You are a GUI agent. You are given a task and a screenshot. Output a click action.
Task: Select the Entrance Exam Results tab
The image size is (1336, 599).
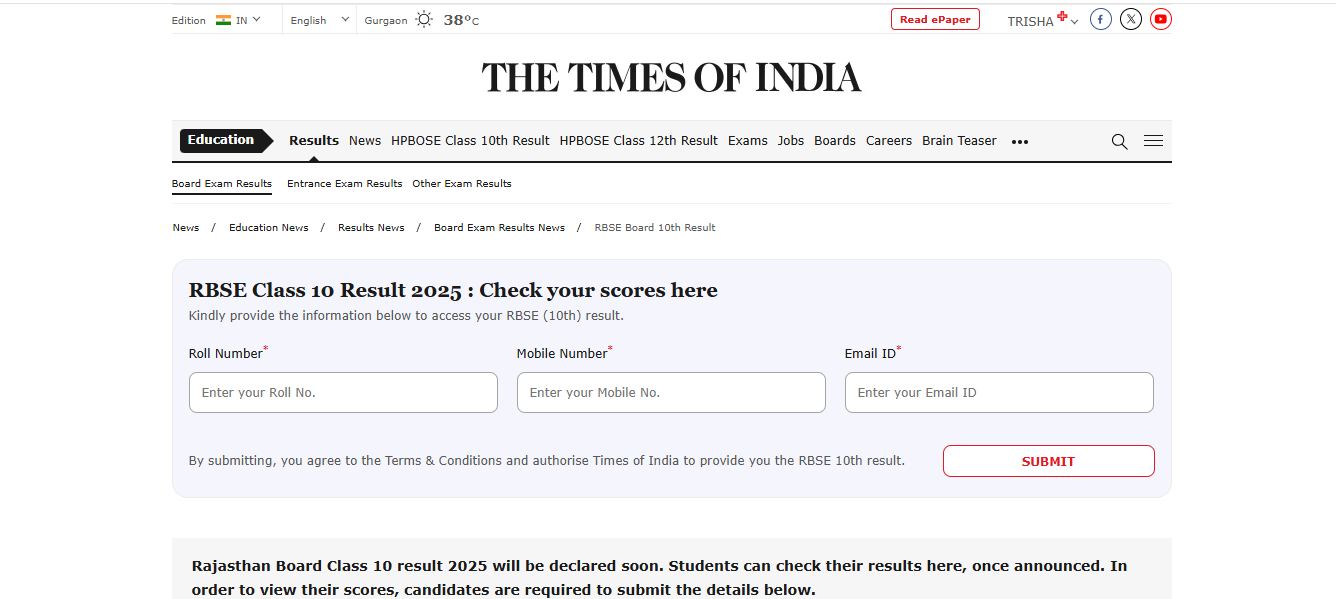click(x=344, y=184)
